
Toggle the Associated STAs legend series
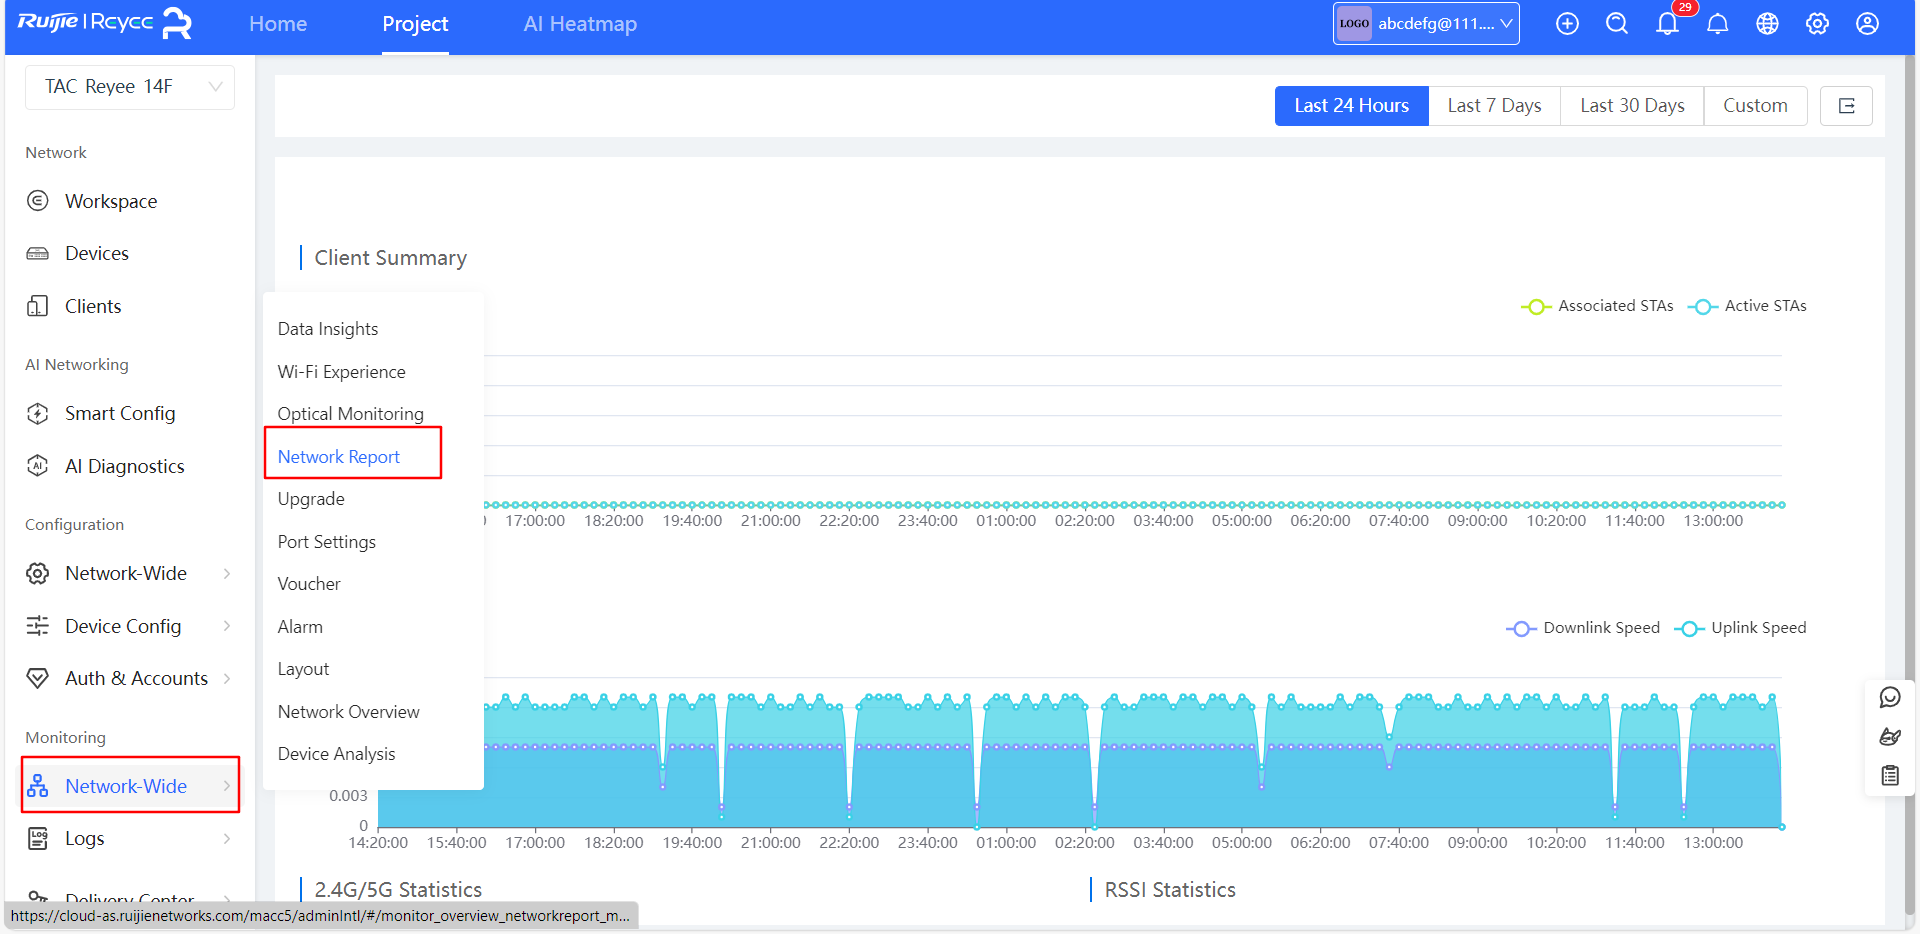tap(1597, 306)
